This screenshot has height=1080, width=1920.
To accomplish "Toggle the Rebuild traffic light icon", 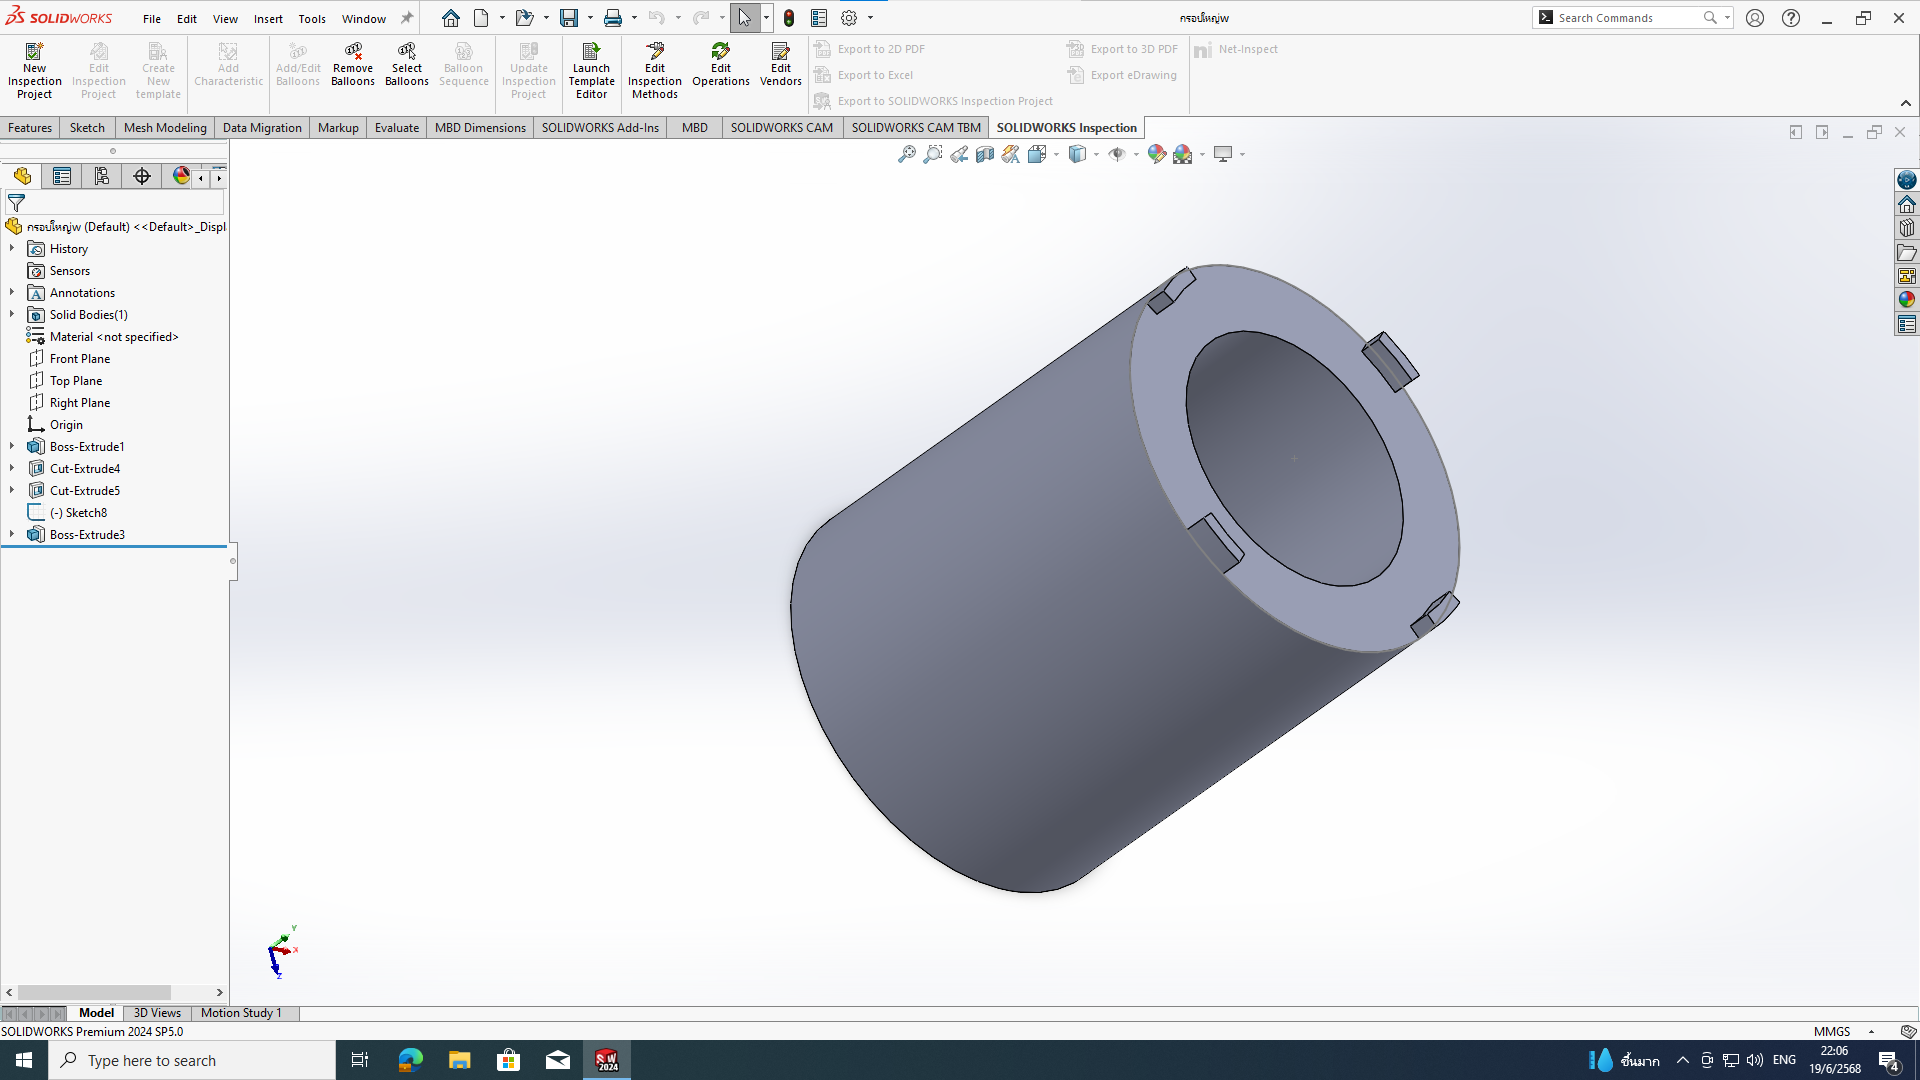I will (x=789, y=18).
